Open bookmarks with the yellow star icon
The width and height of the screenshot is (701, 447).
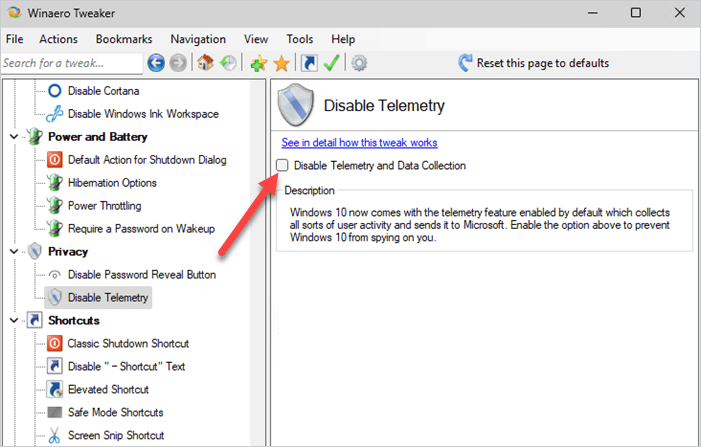click(x=282, y=63)
